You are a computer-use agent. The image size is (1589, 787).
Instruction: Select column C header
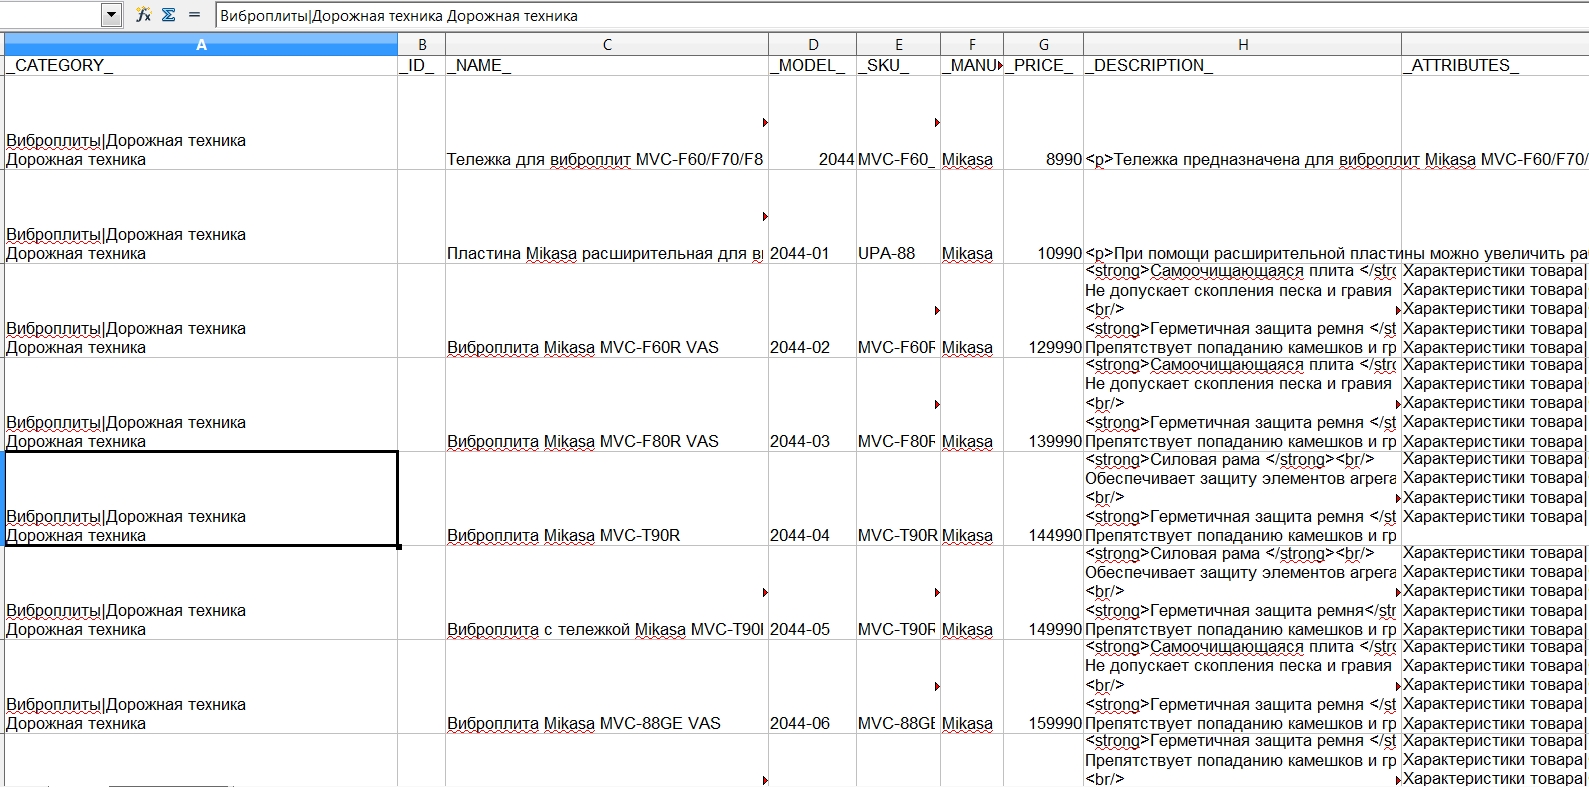click(607, 45)
